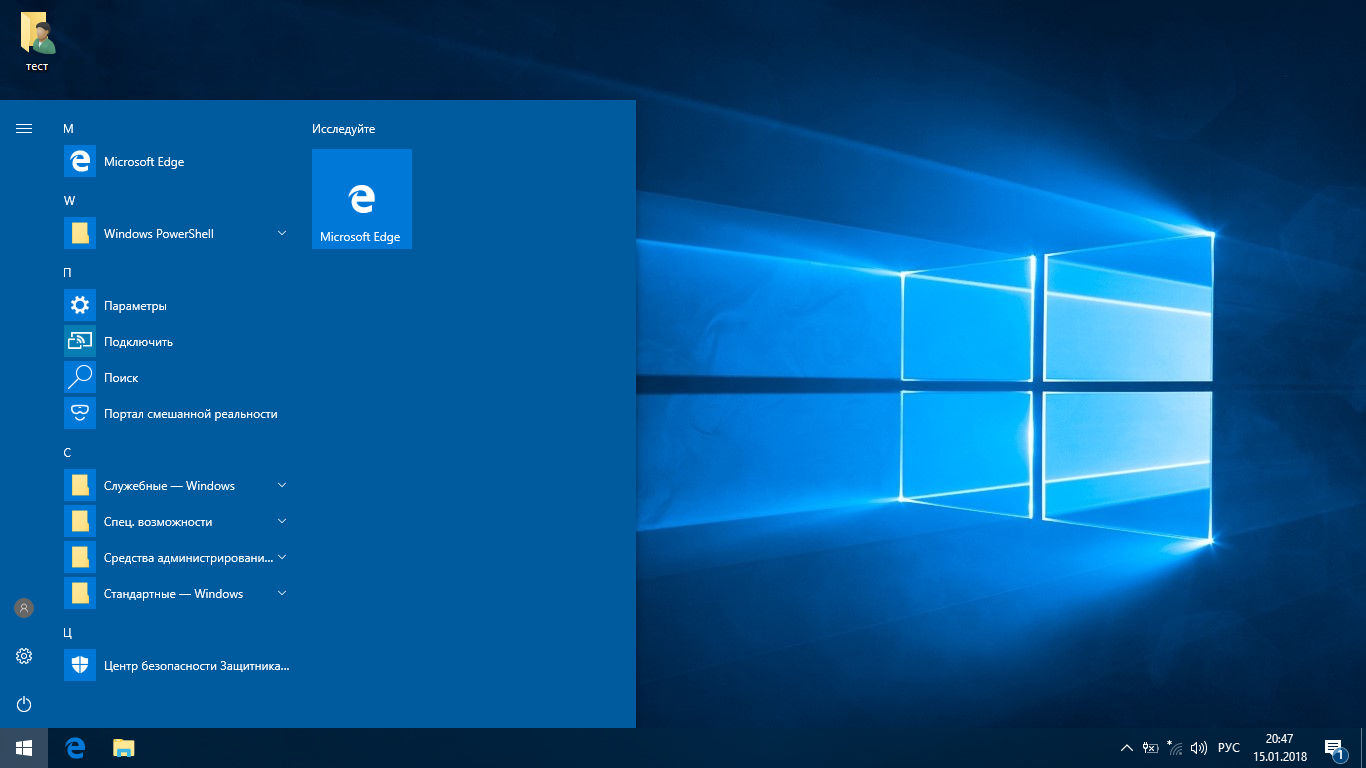Click the letter header С
1366x768 pixels.
pyautogui.click(x=67, y=453)
